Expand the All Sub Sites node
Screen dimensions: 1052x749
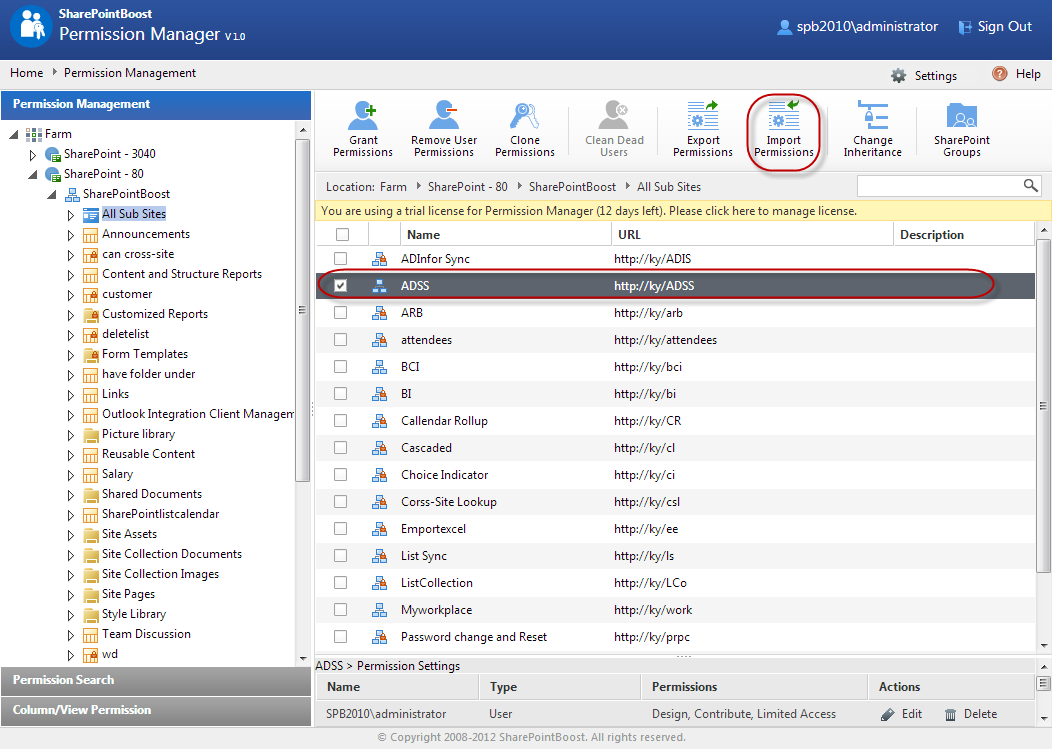point(70,215)
